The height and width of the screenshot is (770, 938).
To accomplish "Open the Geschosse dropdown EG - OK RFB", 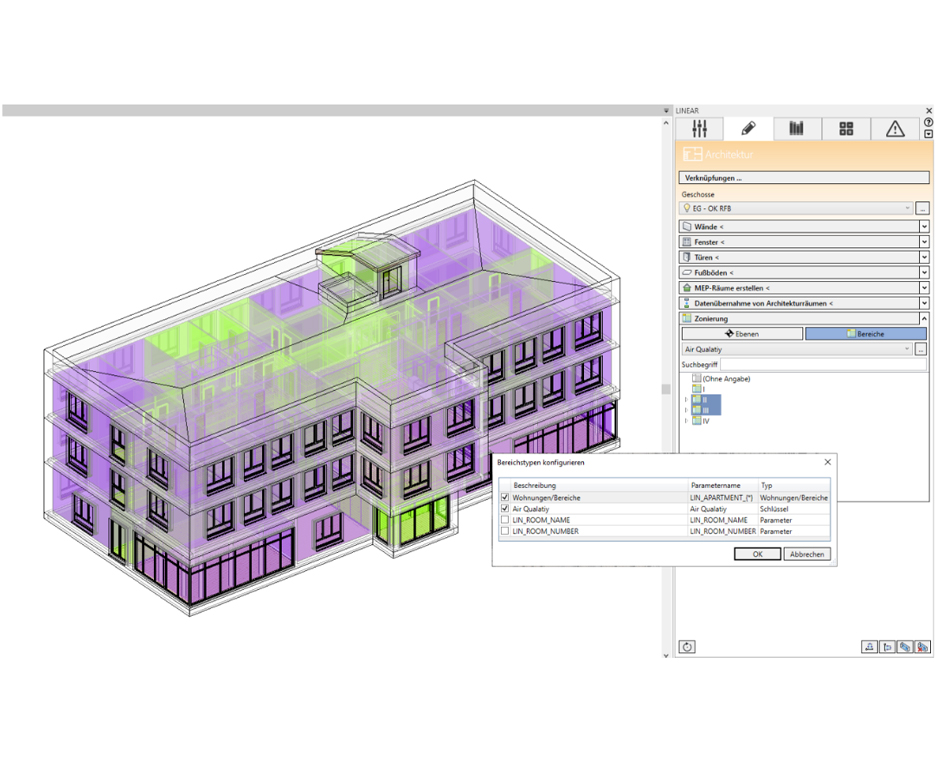I will tap(796, 208).
